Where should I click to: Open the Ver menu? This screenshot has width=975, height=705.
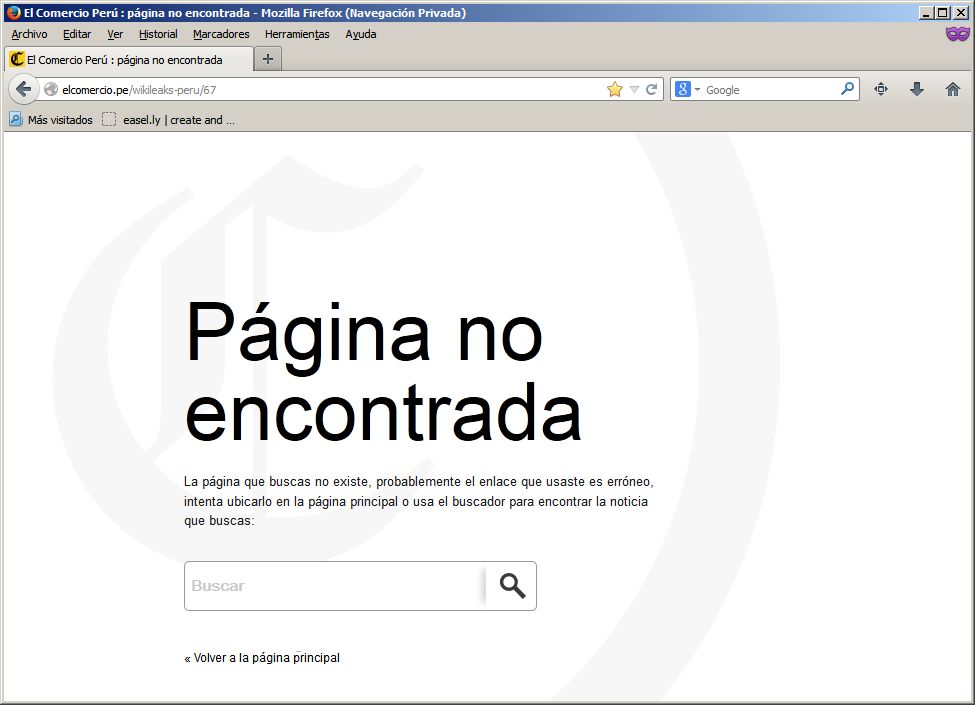click(x=115, y=34)
